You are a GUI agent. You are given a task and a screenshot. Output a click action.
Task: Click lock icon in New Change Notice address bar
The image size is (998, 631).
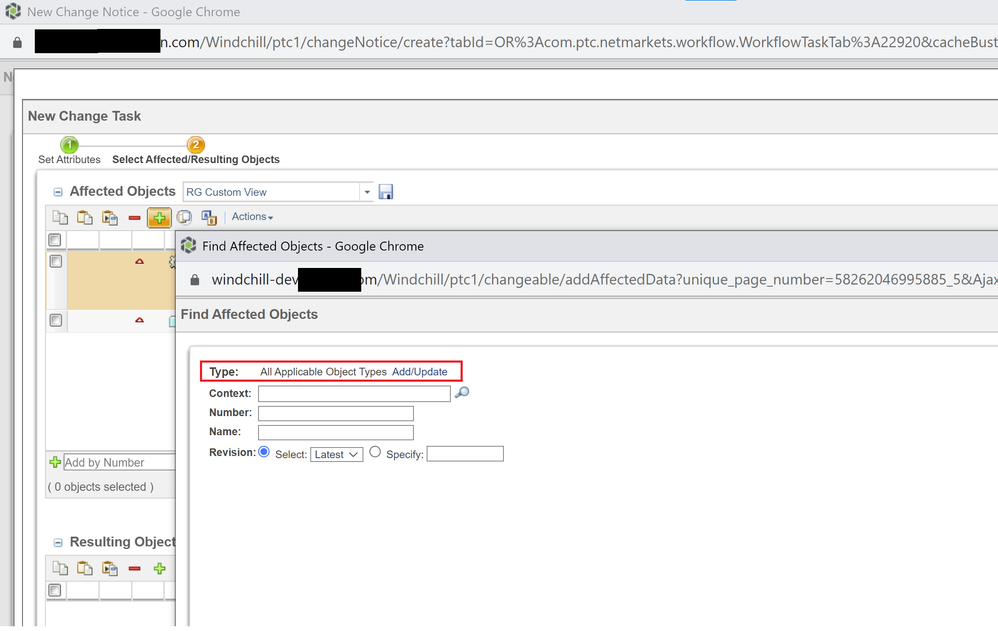tap(17, 43)
